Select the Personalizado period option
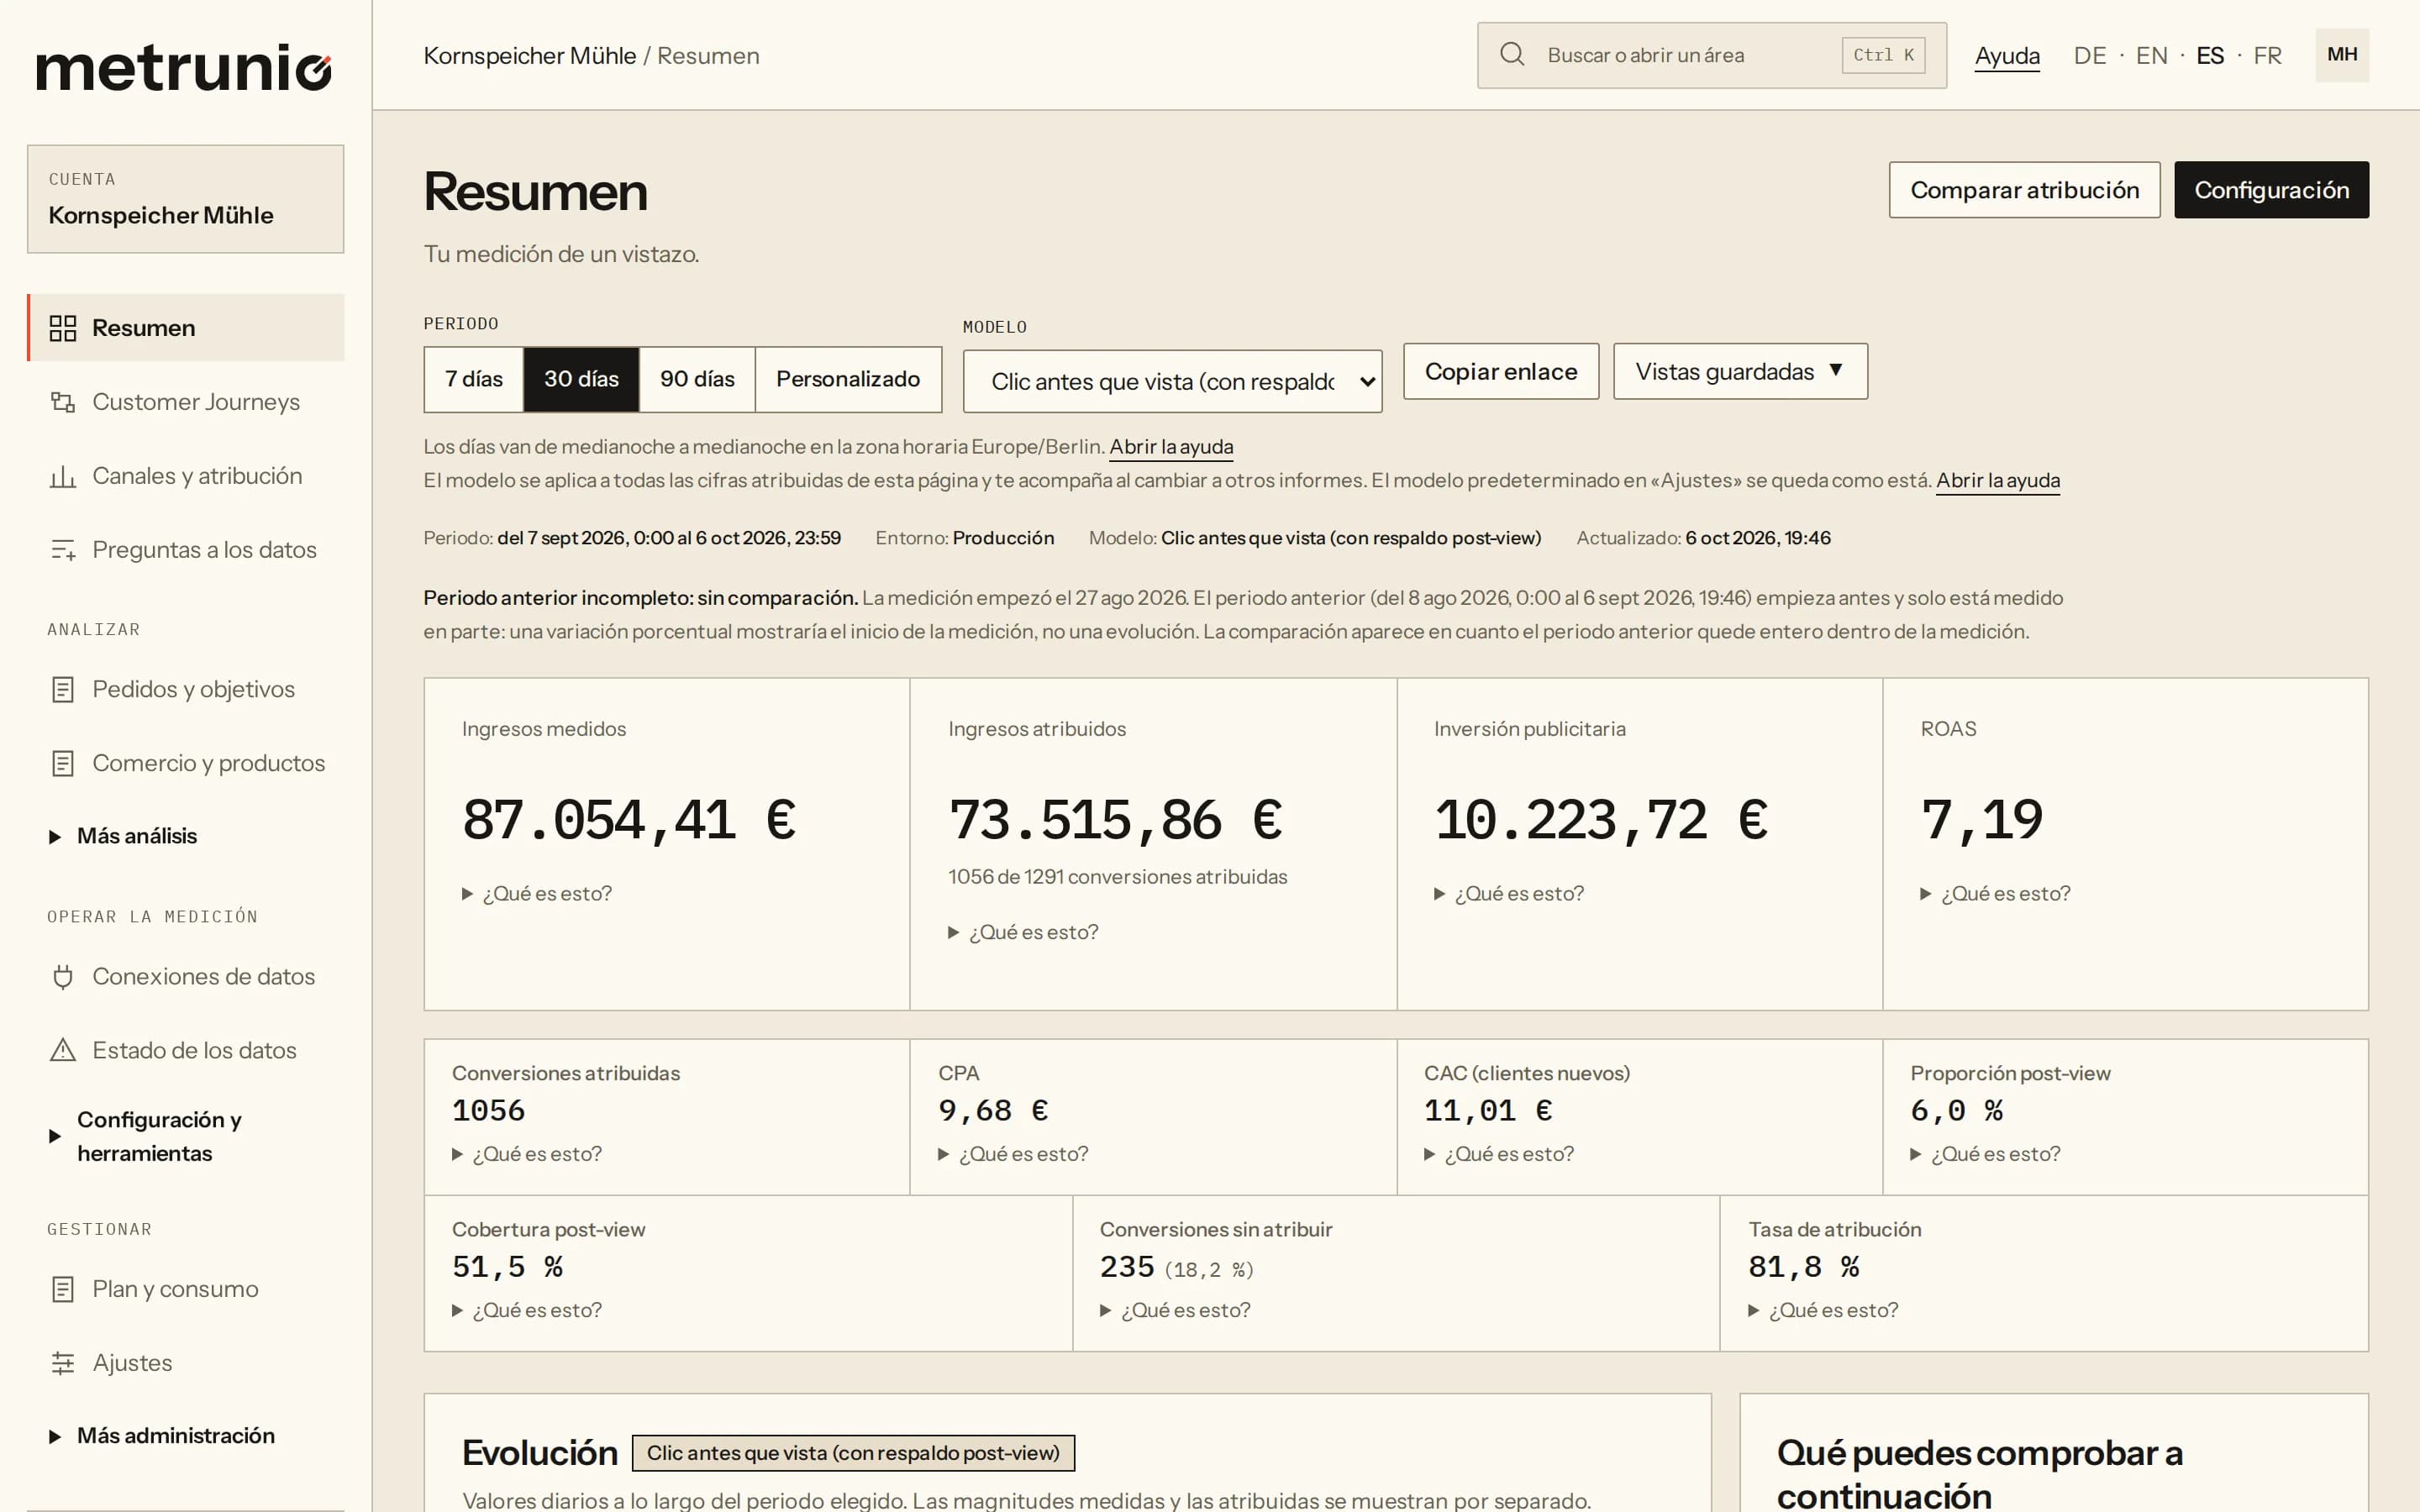 tap(848, 379)
